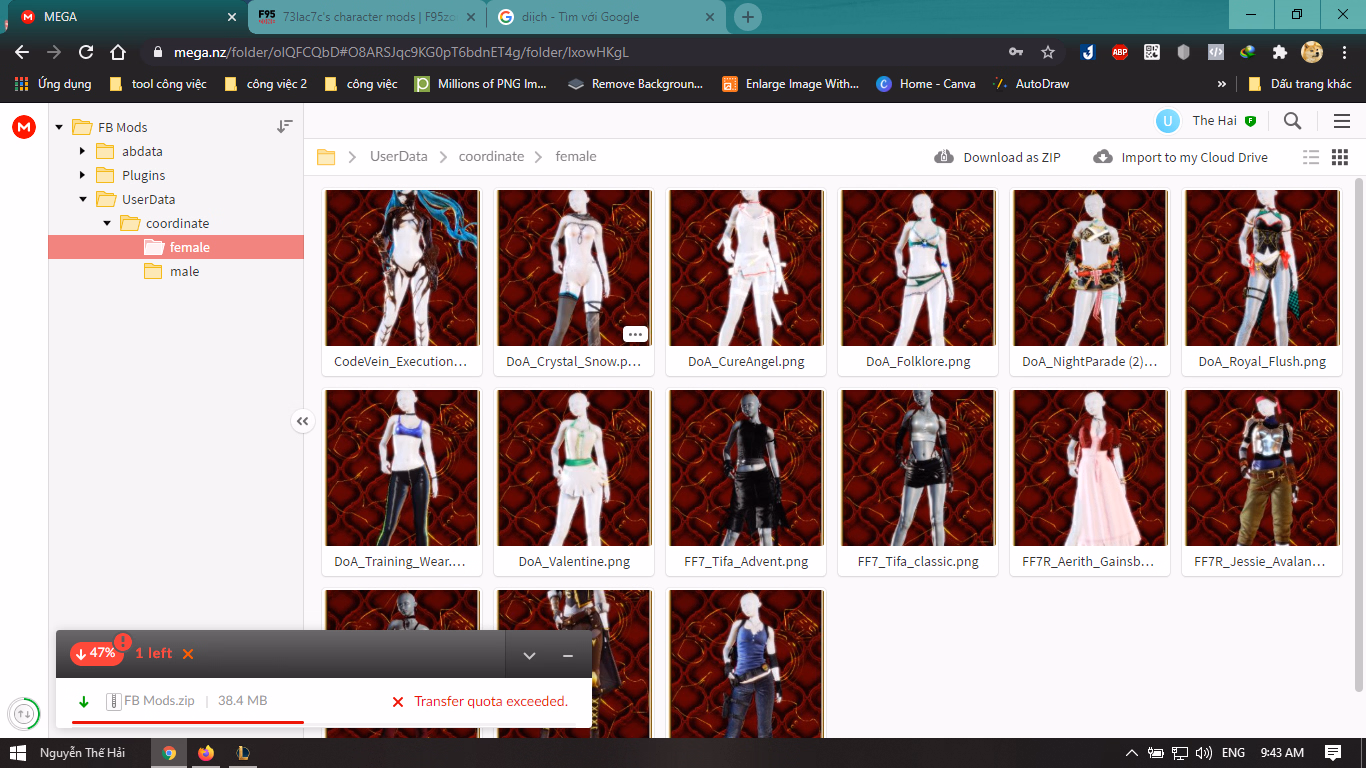Open the FF7_Tifa_Advent.png thumbnail
1366x768 pixels.
tap(745, 467)
